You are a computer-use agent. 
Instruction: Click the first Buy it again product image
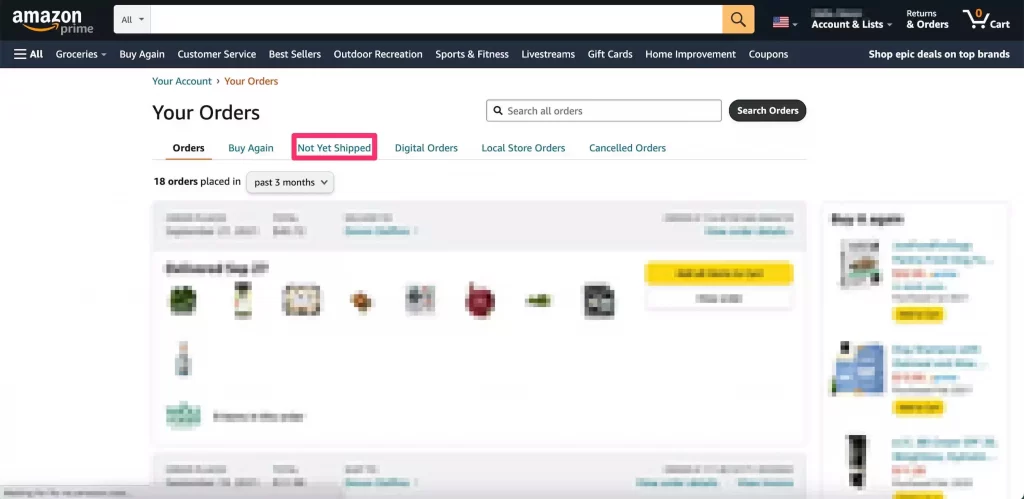[x=857, y=264]
